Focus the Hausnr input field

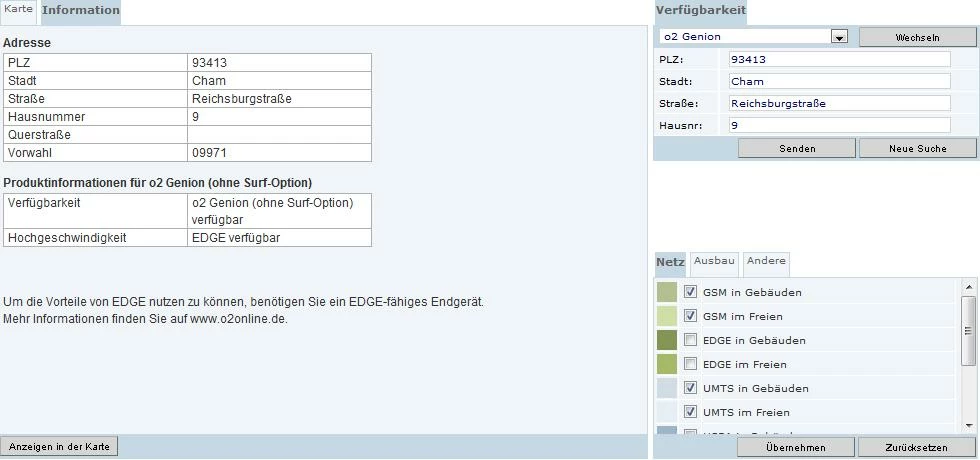[x=839, y=125]
